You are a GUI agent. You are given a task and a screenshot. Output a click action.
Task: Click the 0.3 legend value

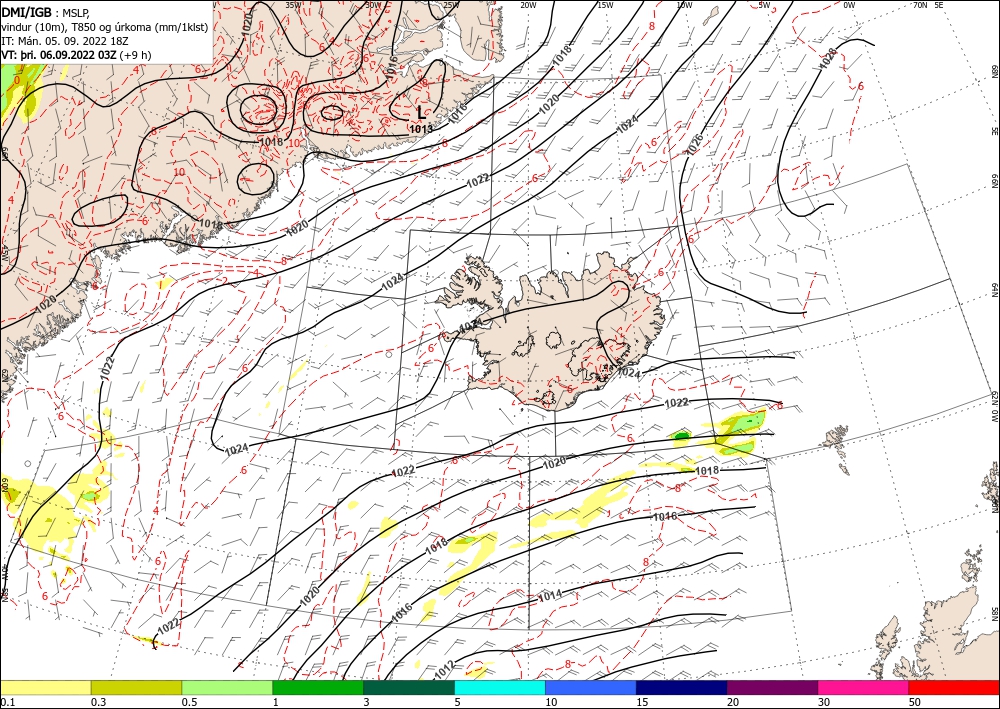point(98,702)
